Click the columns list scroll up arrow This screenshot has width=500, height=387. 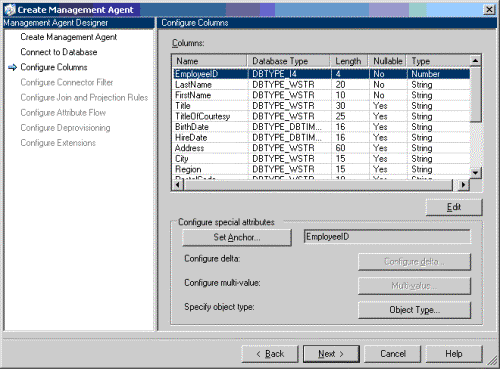[x=475, y=61]
